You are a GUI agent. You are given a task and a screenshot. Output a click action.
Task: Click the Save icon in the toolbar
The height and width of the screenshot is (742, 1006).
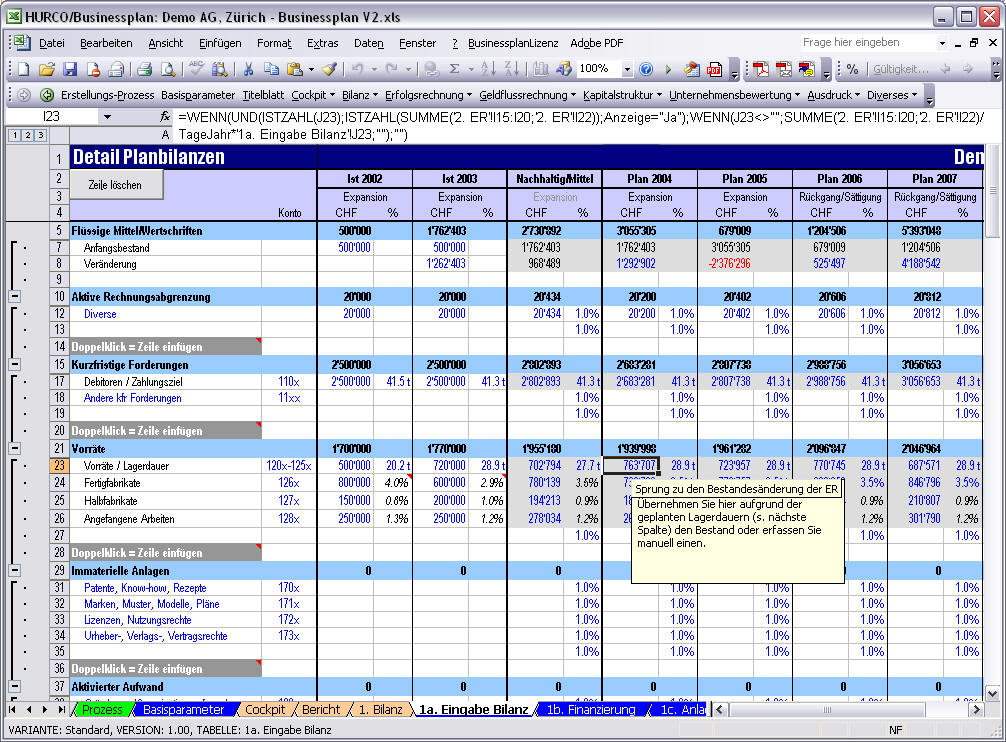(x=70, y=69)
